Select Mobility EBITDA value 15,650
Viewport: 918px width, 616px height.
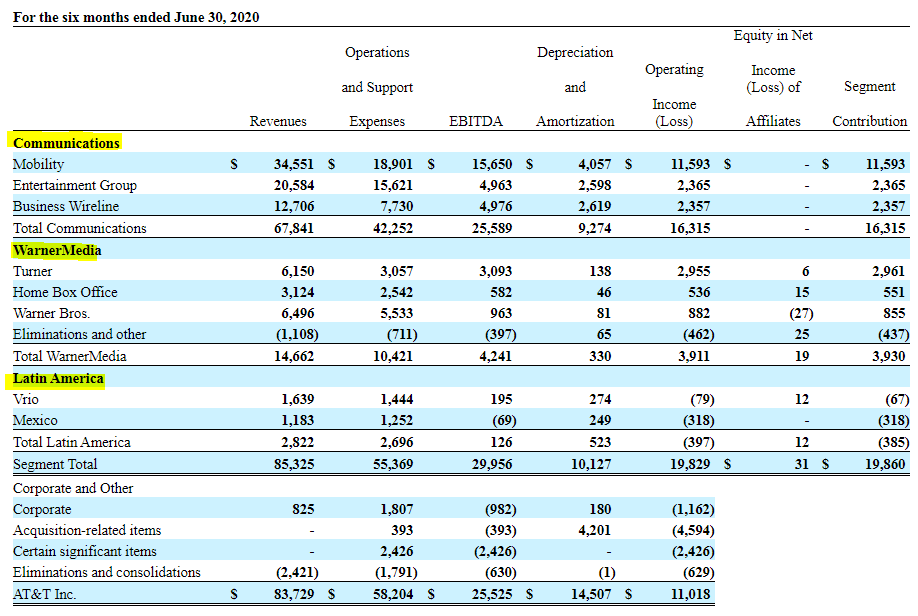click(x=492, y=164)
